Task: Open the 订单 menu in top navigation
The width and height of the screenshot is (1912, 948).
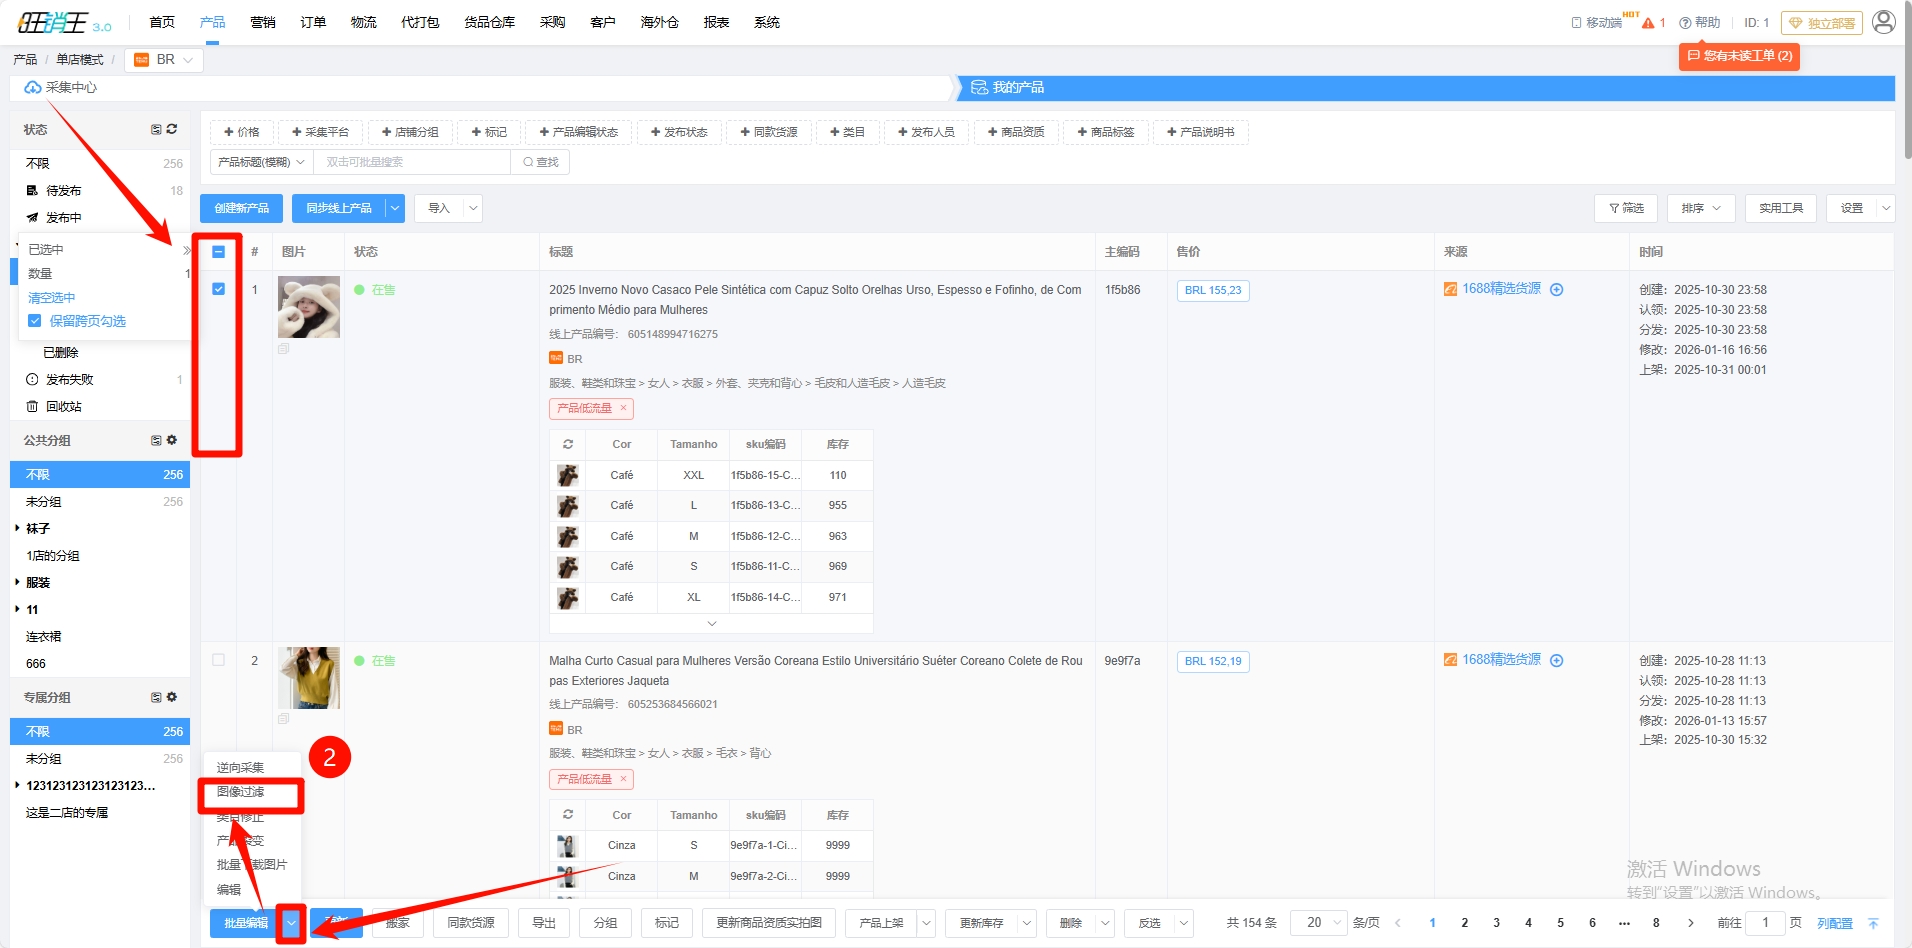Action: click(x=313, y=22)
